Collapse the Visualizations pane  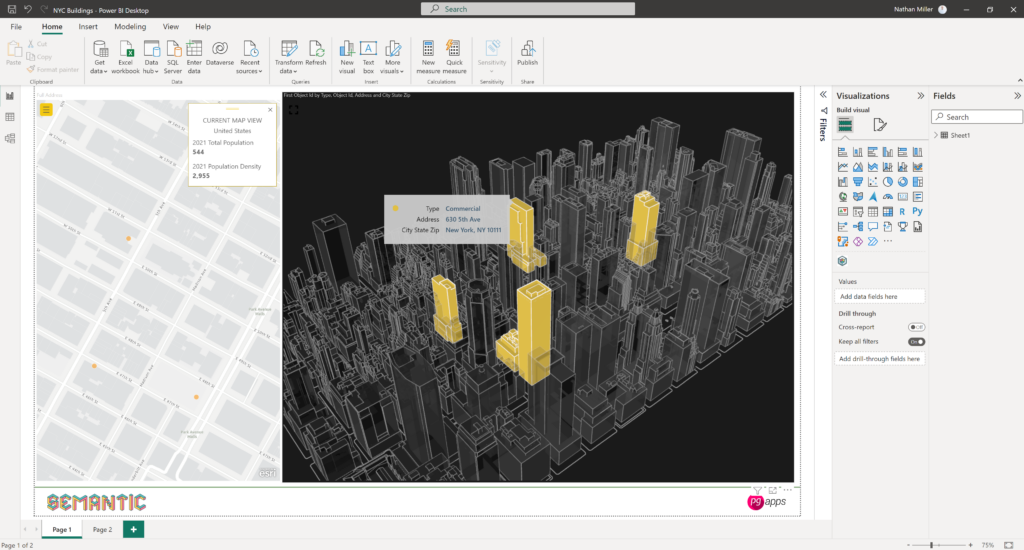coord(920,96)
